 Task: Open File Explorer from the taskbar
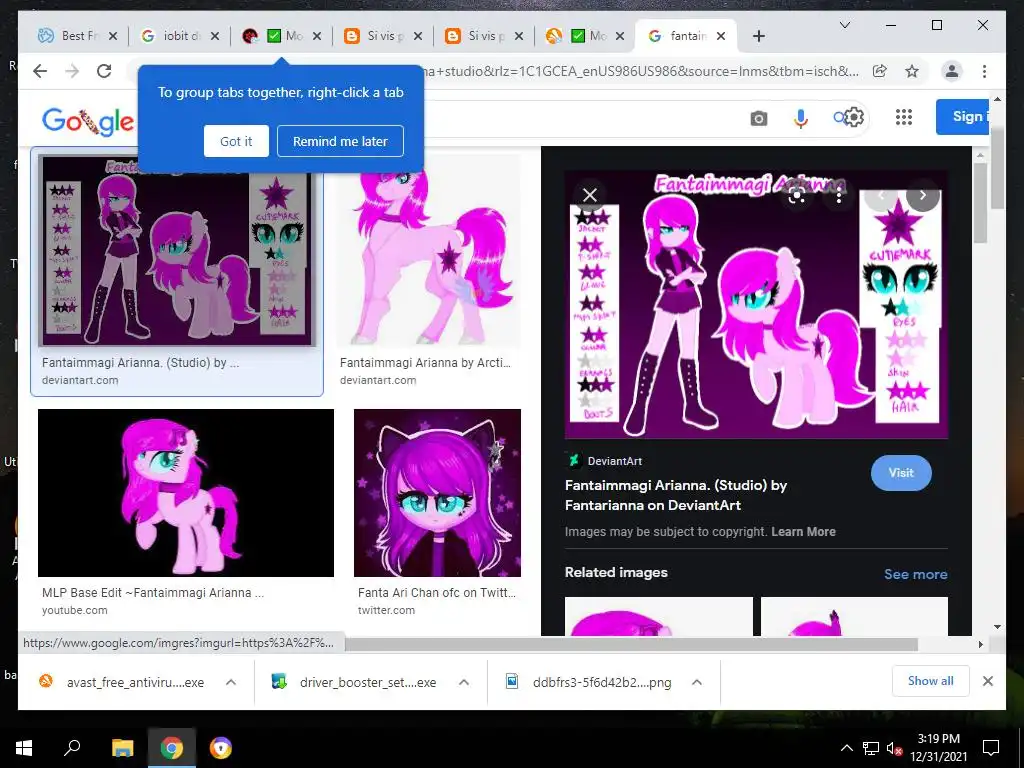pyautogui.click(x=122, y=748)
